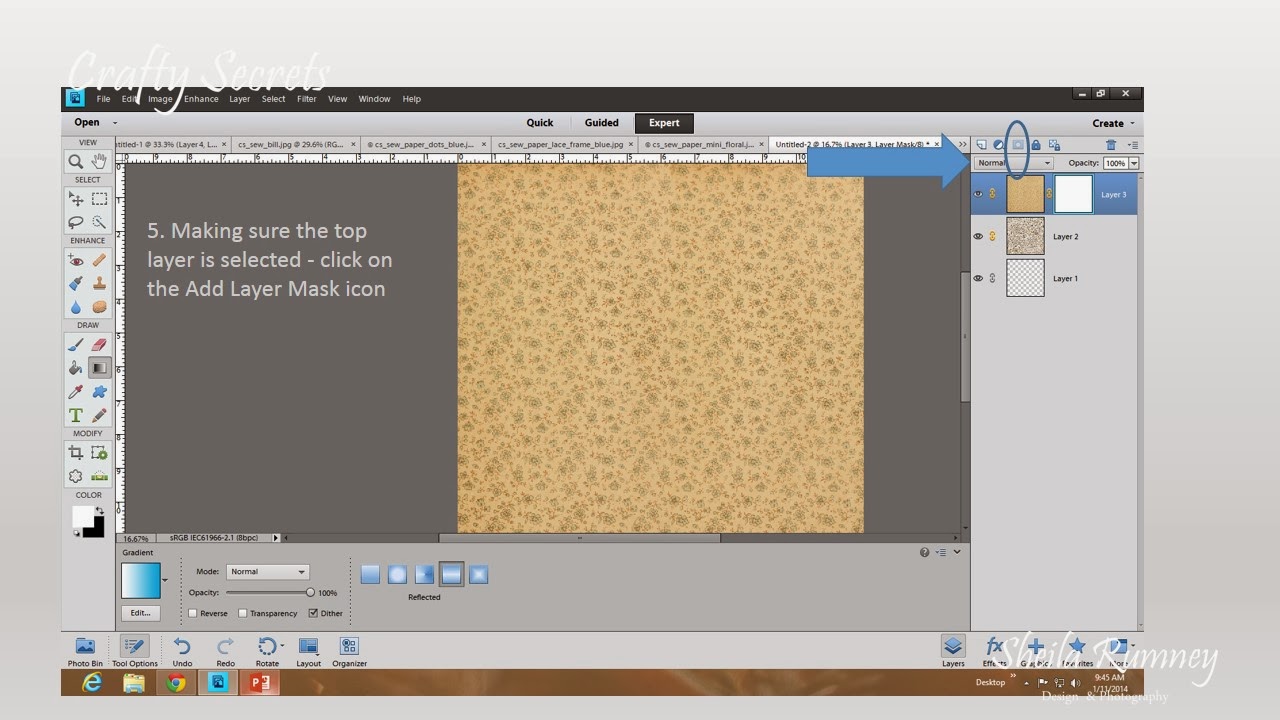Image resolution: width=1280 pixels, height=720 pixels.
Task: Open the Filter menu
Action: click(x=307, y=99)
